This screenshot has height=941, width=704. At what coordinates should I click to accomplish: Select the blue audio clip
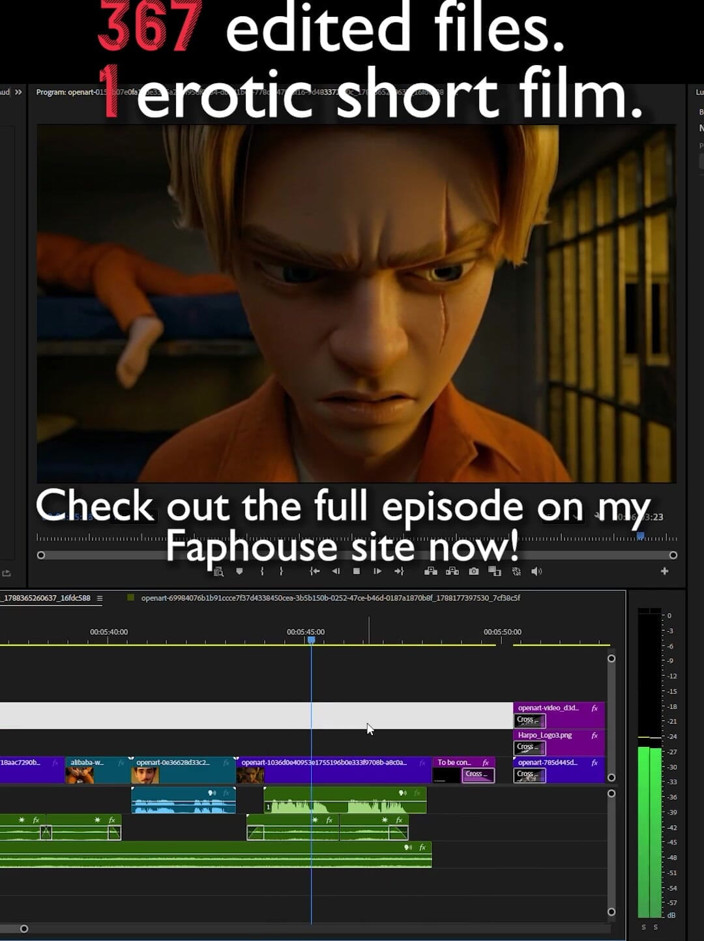(183, 800)
